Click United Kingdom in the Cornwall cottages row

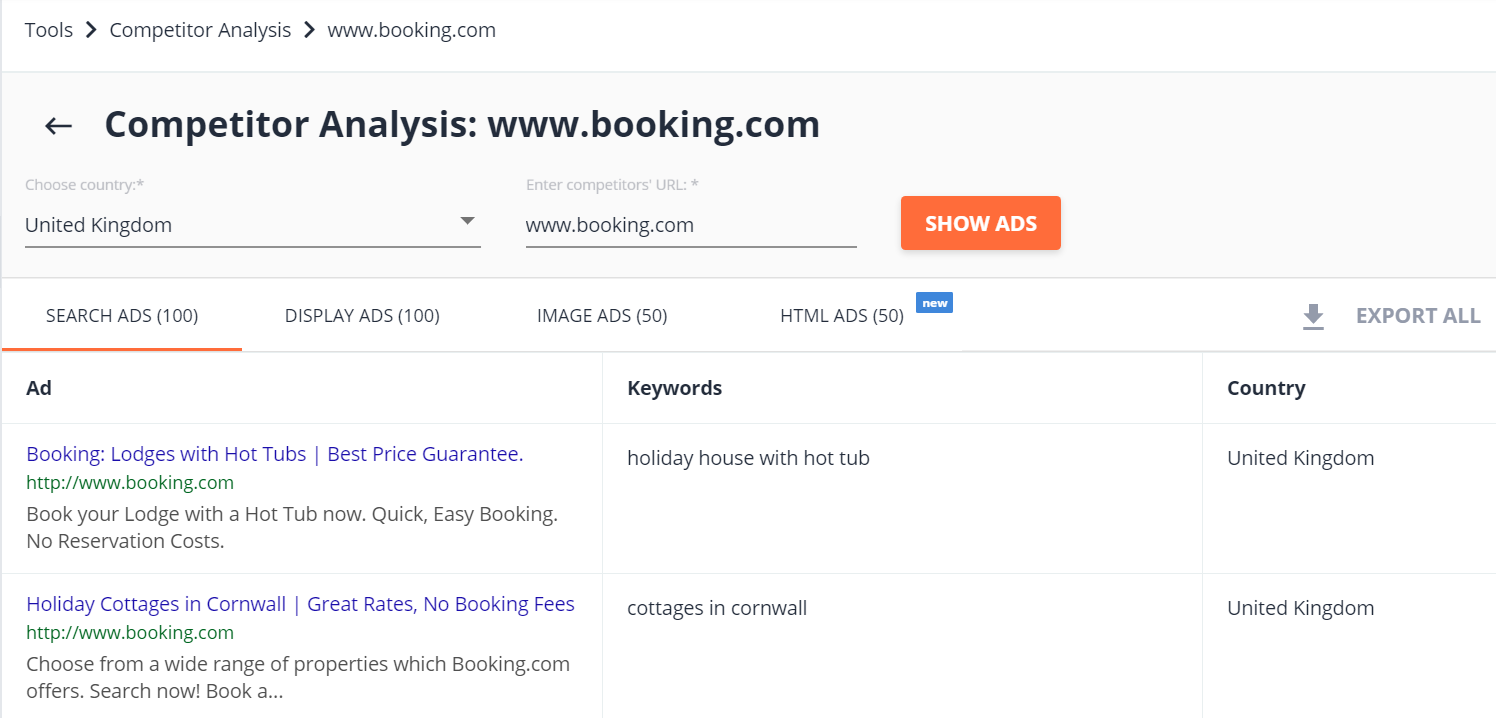coord(1301,608)
